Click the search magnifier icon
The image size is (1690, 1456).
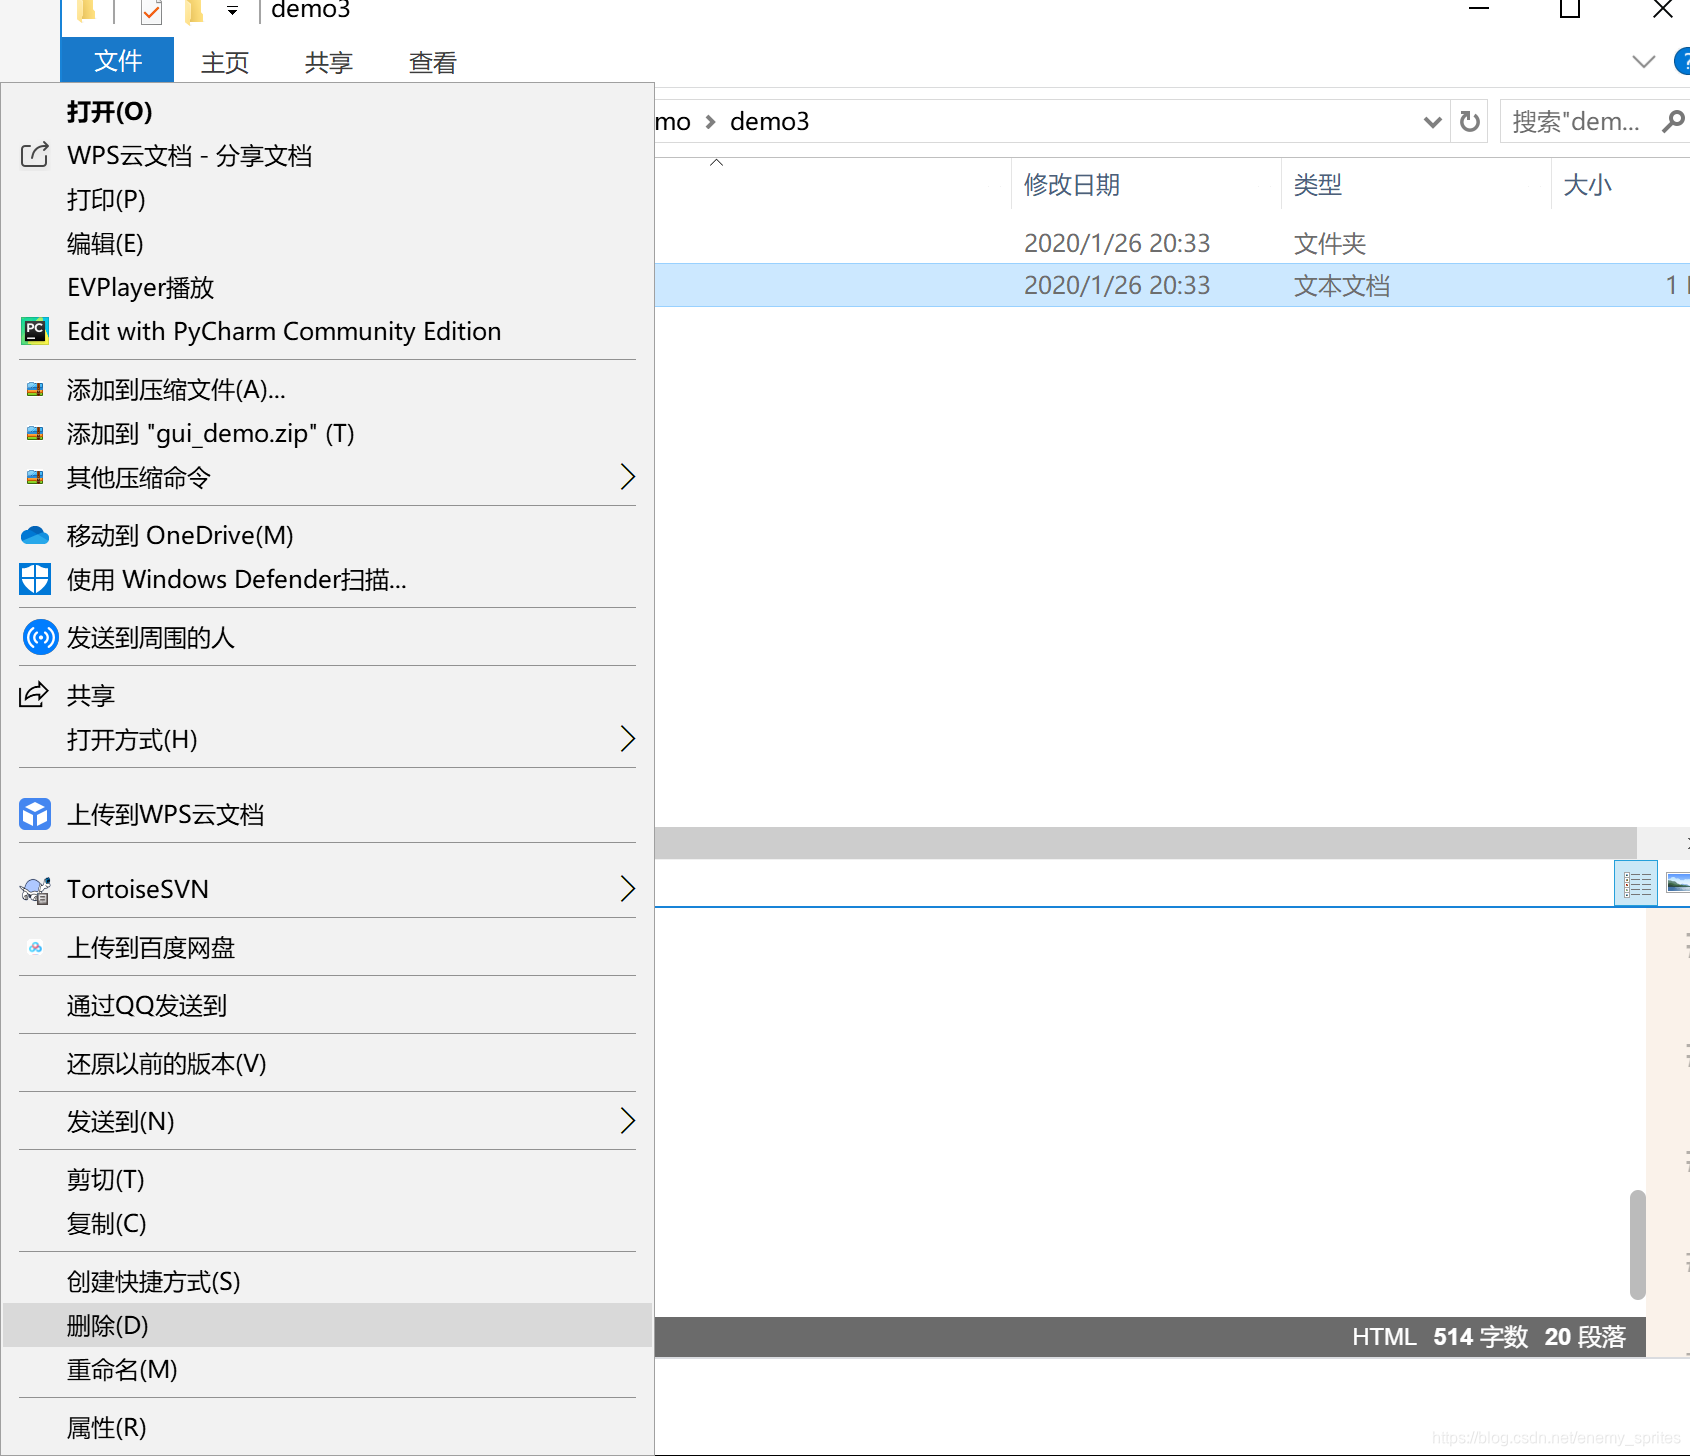(x=1672, y=121)
